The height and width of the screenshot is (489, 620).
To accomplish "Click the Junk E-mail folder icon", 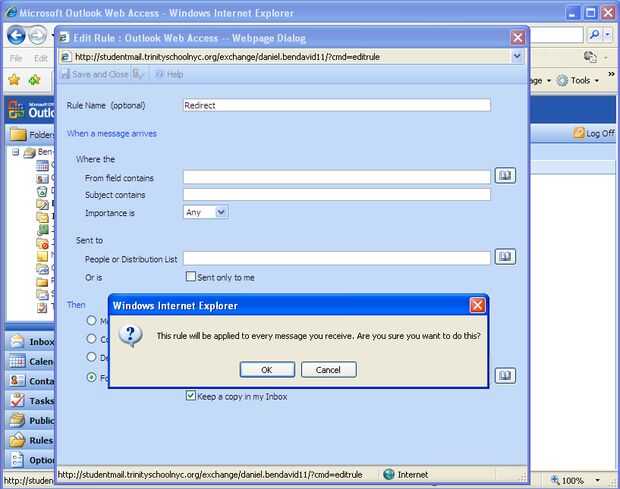I will coord(42,243).
